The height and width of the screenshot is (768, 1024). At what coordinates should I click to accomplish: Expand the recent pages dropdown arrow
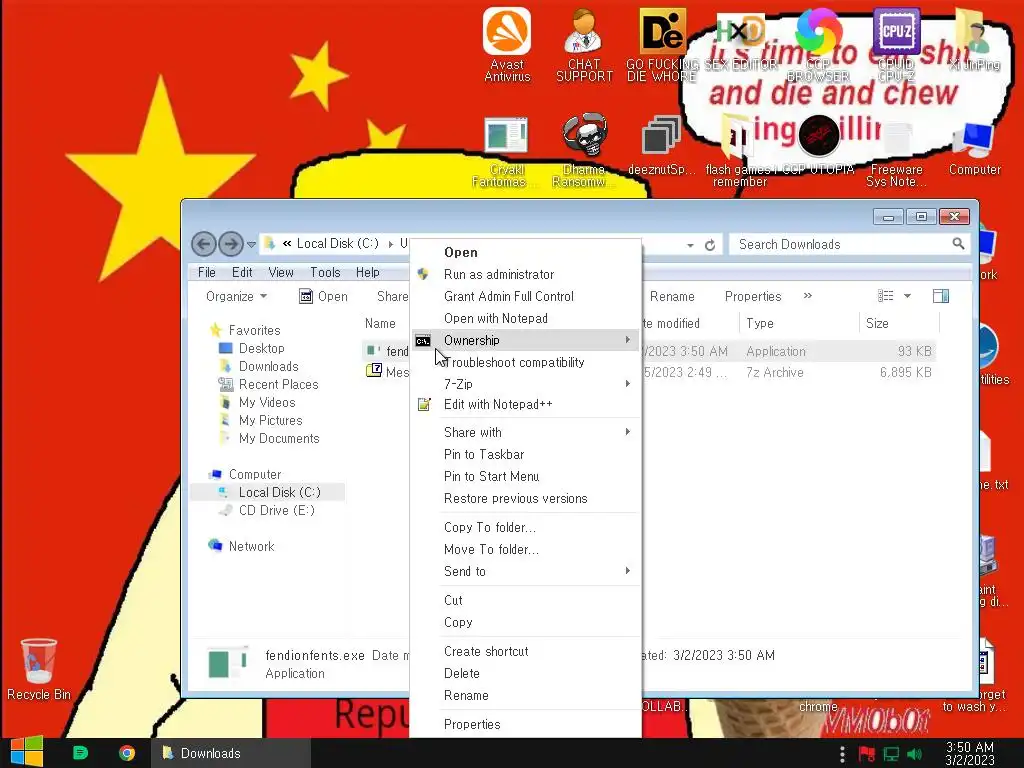pyautogui.click(x=251, y=245)
